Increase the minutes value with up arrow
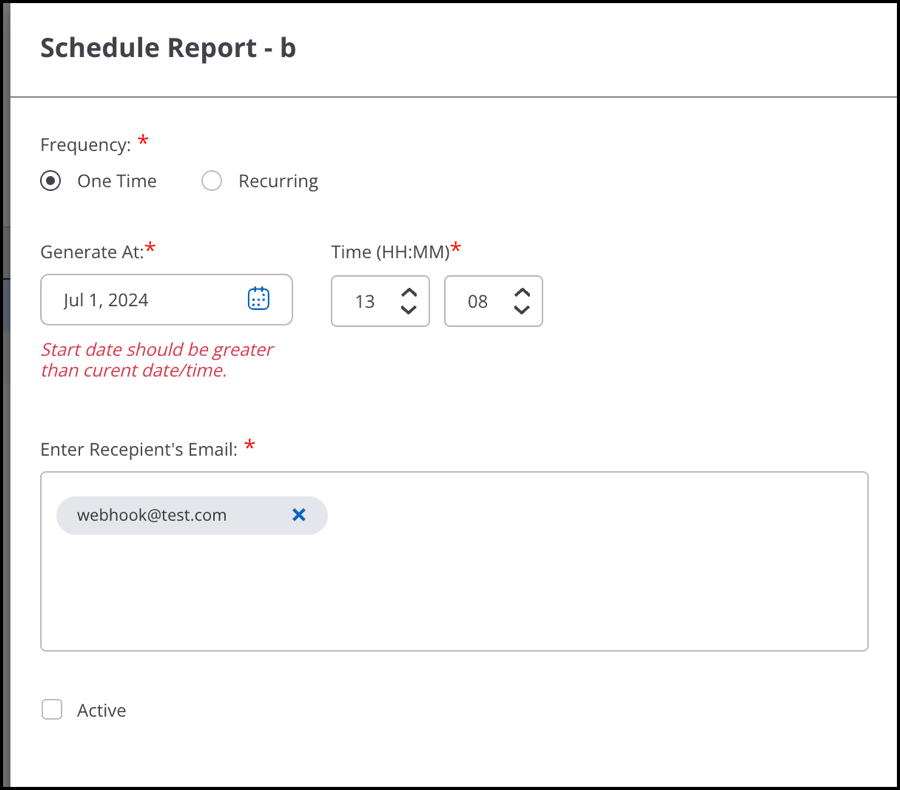 tap(522, 293)
